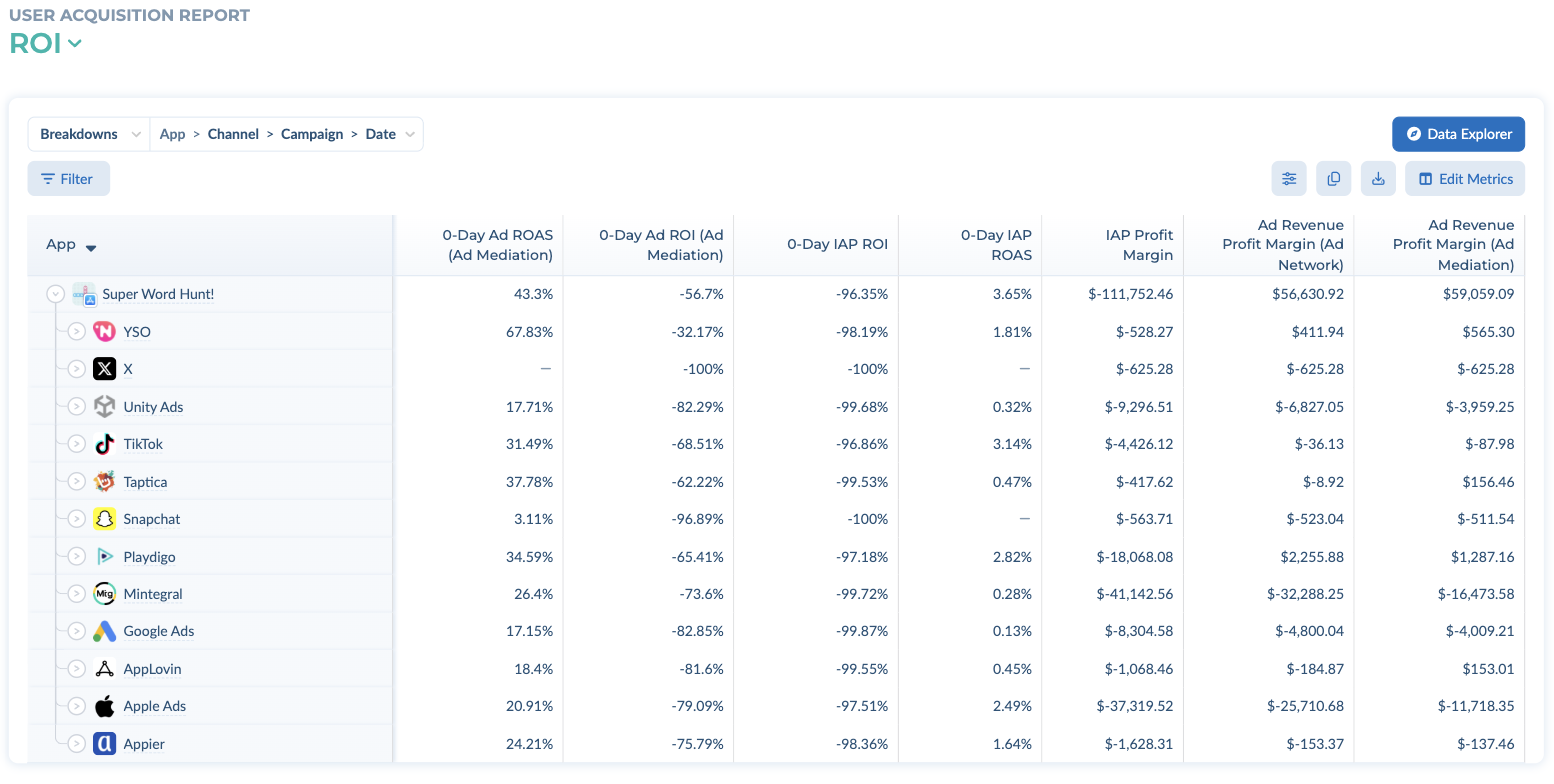Click the AppLovin logo icon
This screenshot has height=784, width=1554.
point(104,669)
